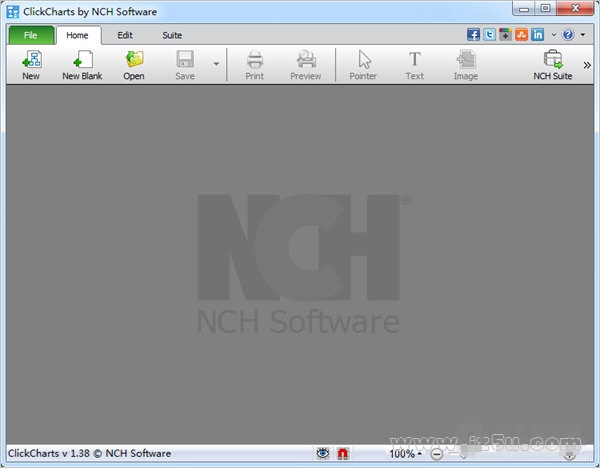This screenshot has height=468, width=600.
Task: Share on LinkedIn icon
Action: click(x=537, y=34)
